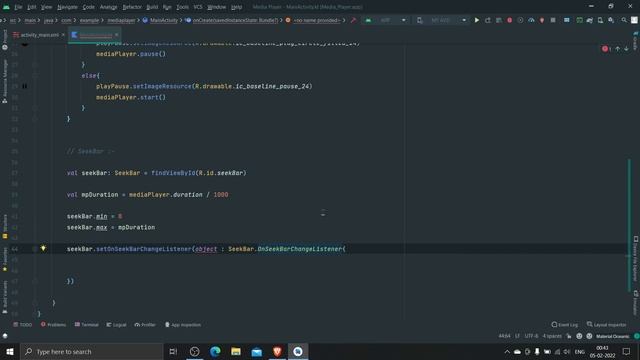Open the Navigate menu
Screen dimensions: 640x360
click(x=67, y=7)
